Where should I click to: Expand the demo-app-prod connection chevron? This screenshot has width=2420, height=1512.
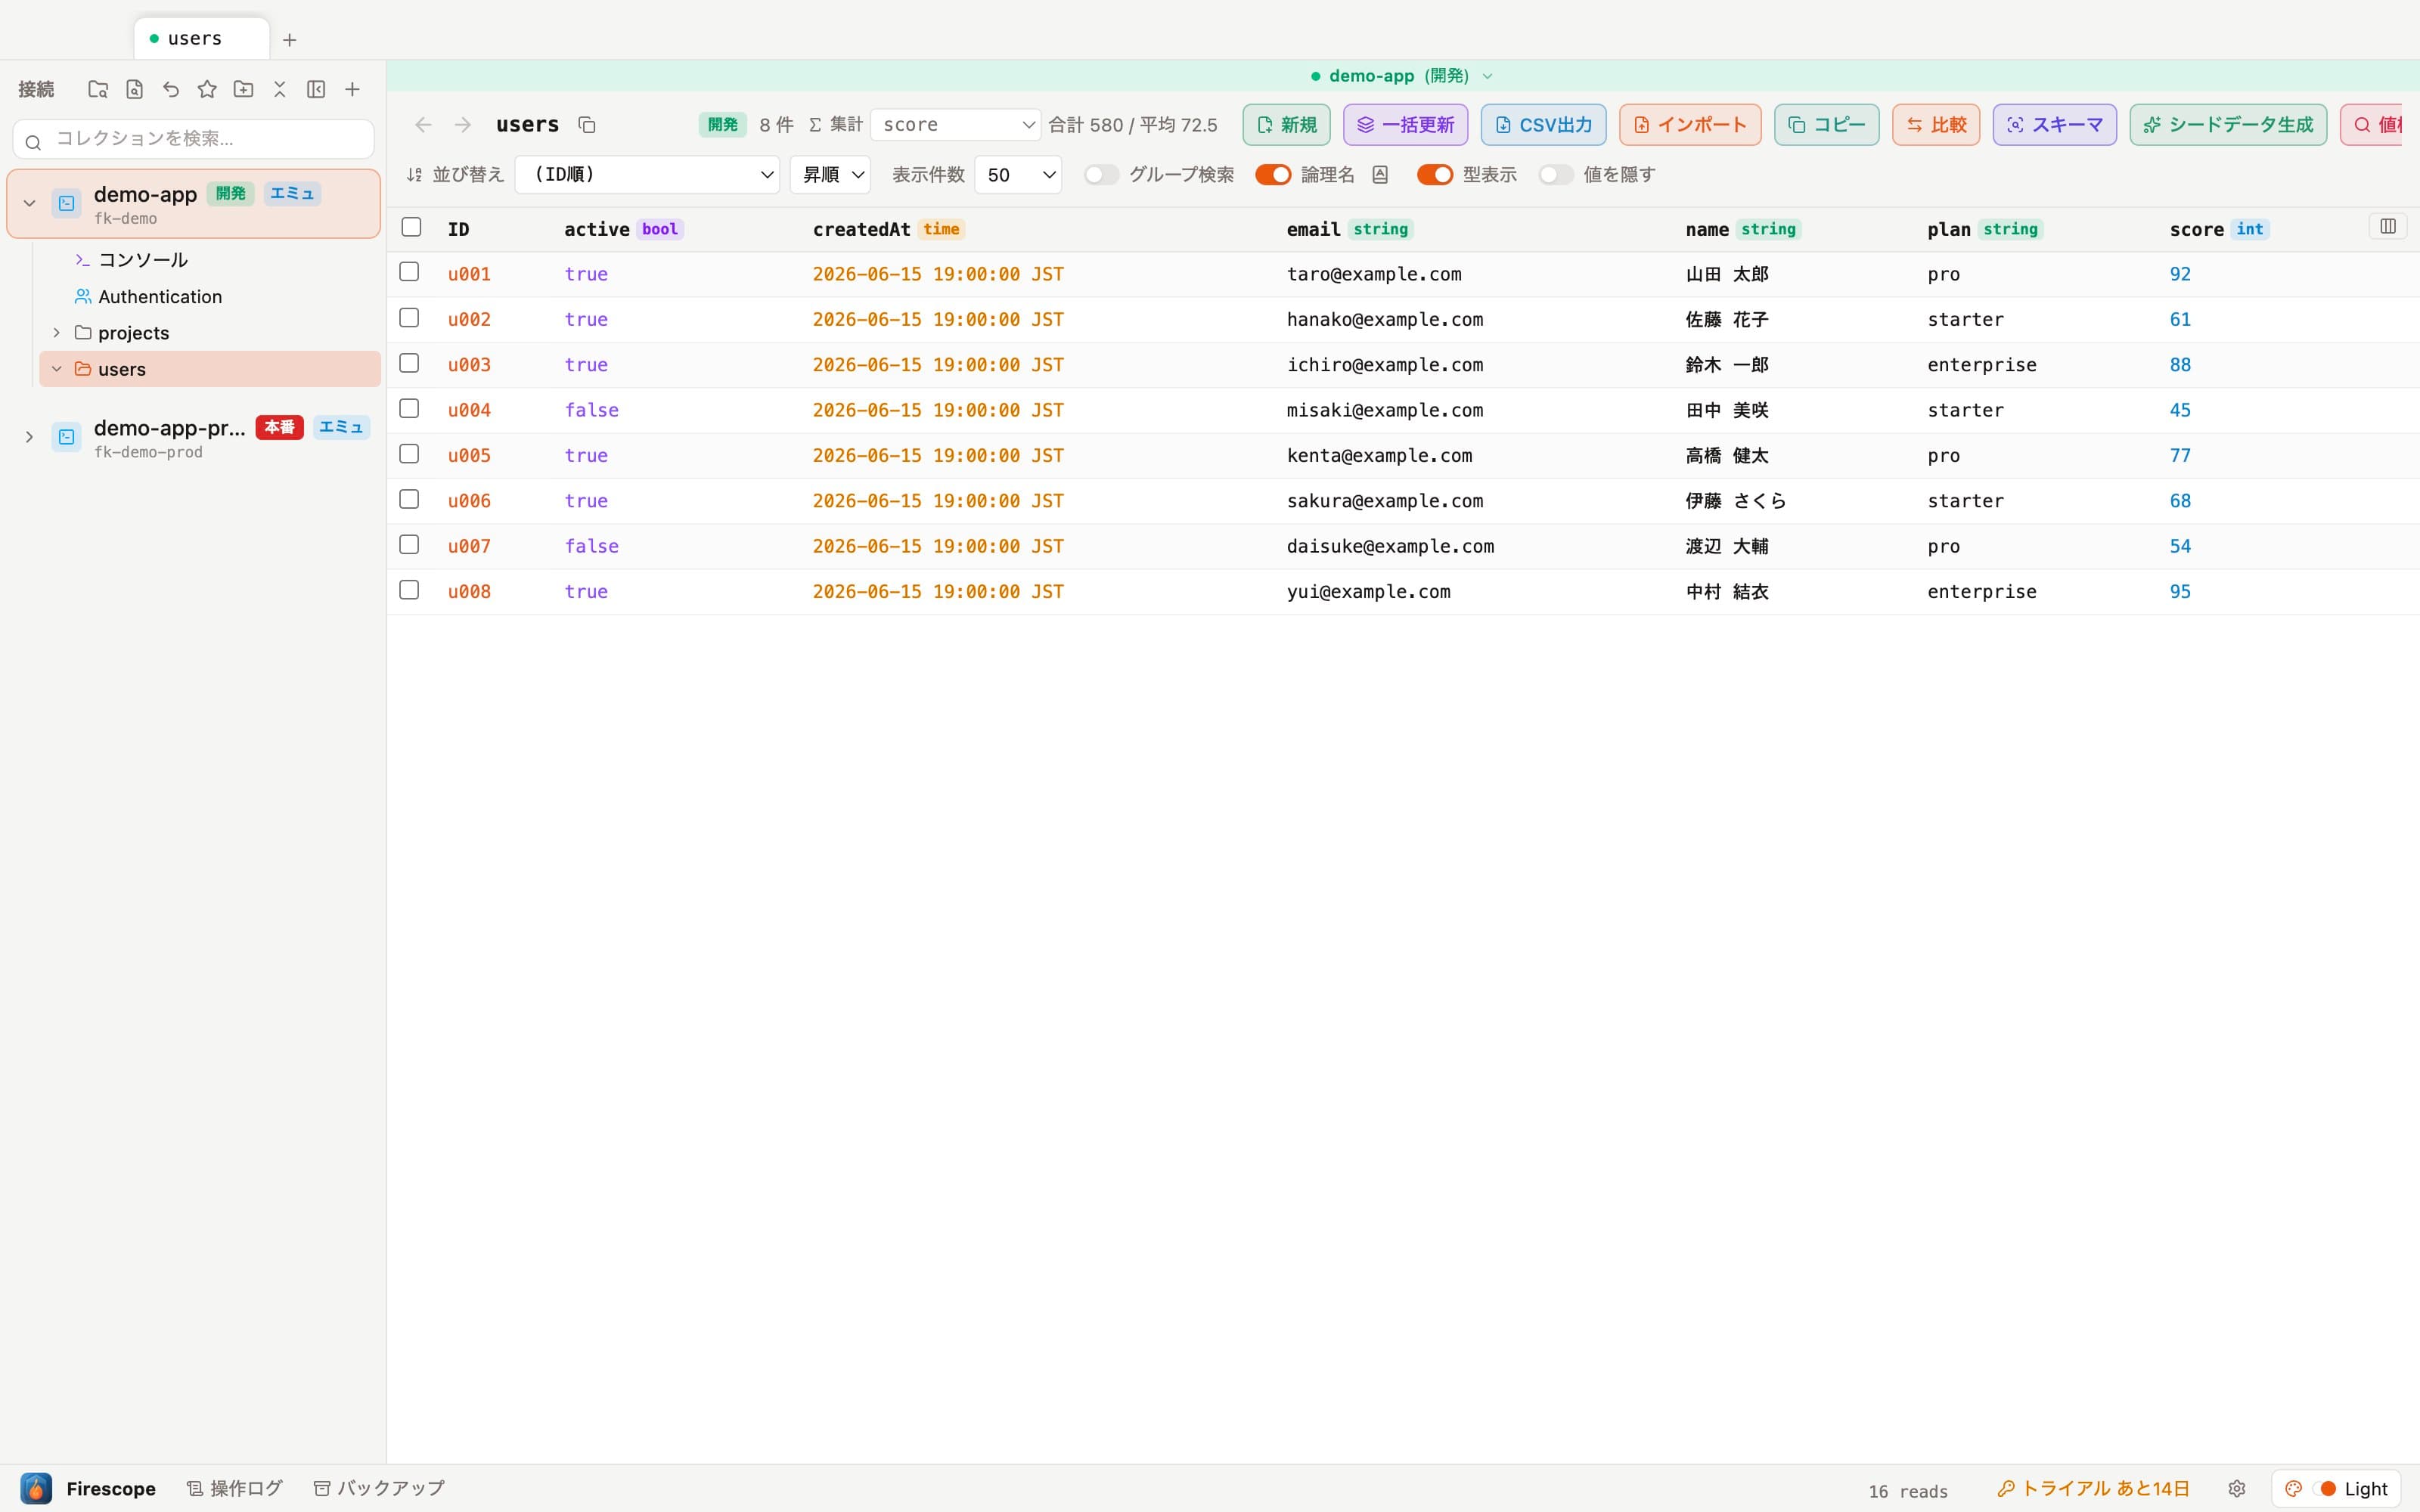click(29, 437)
